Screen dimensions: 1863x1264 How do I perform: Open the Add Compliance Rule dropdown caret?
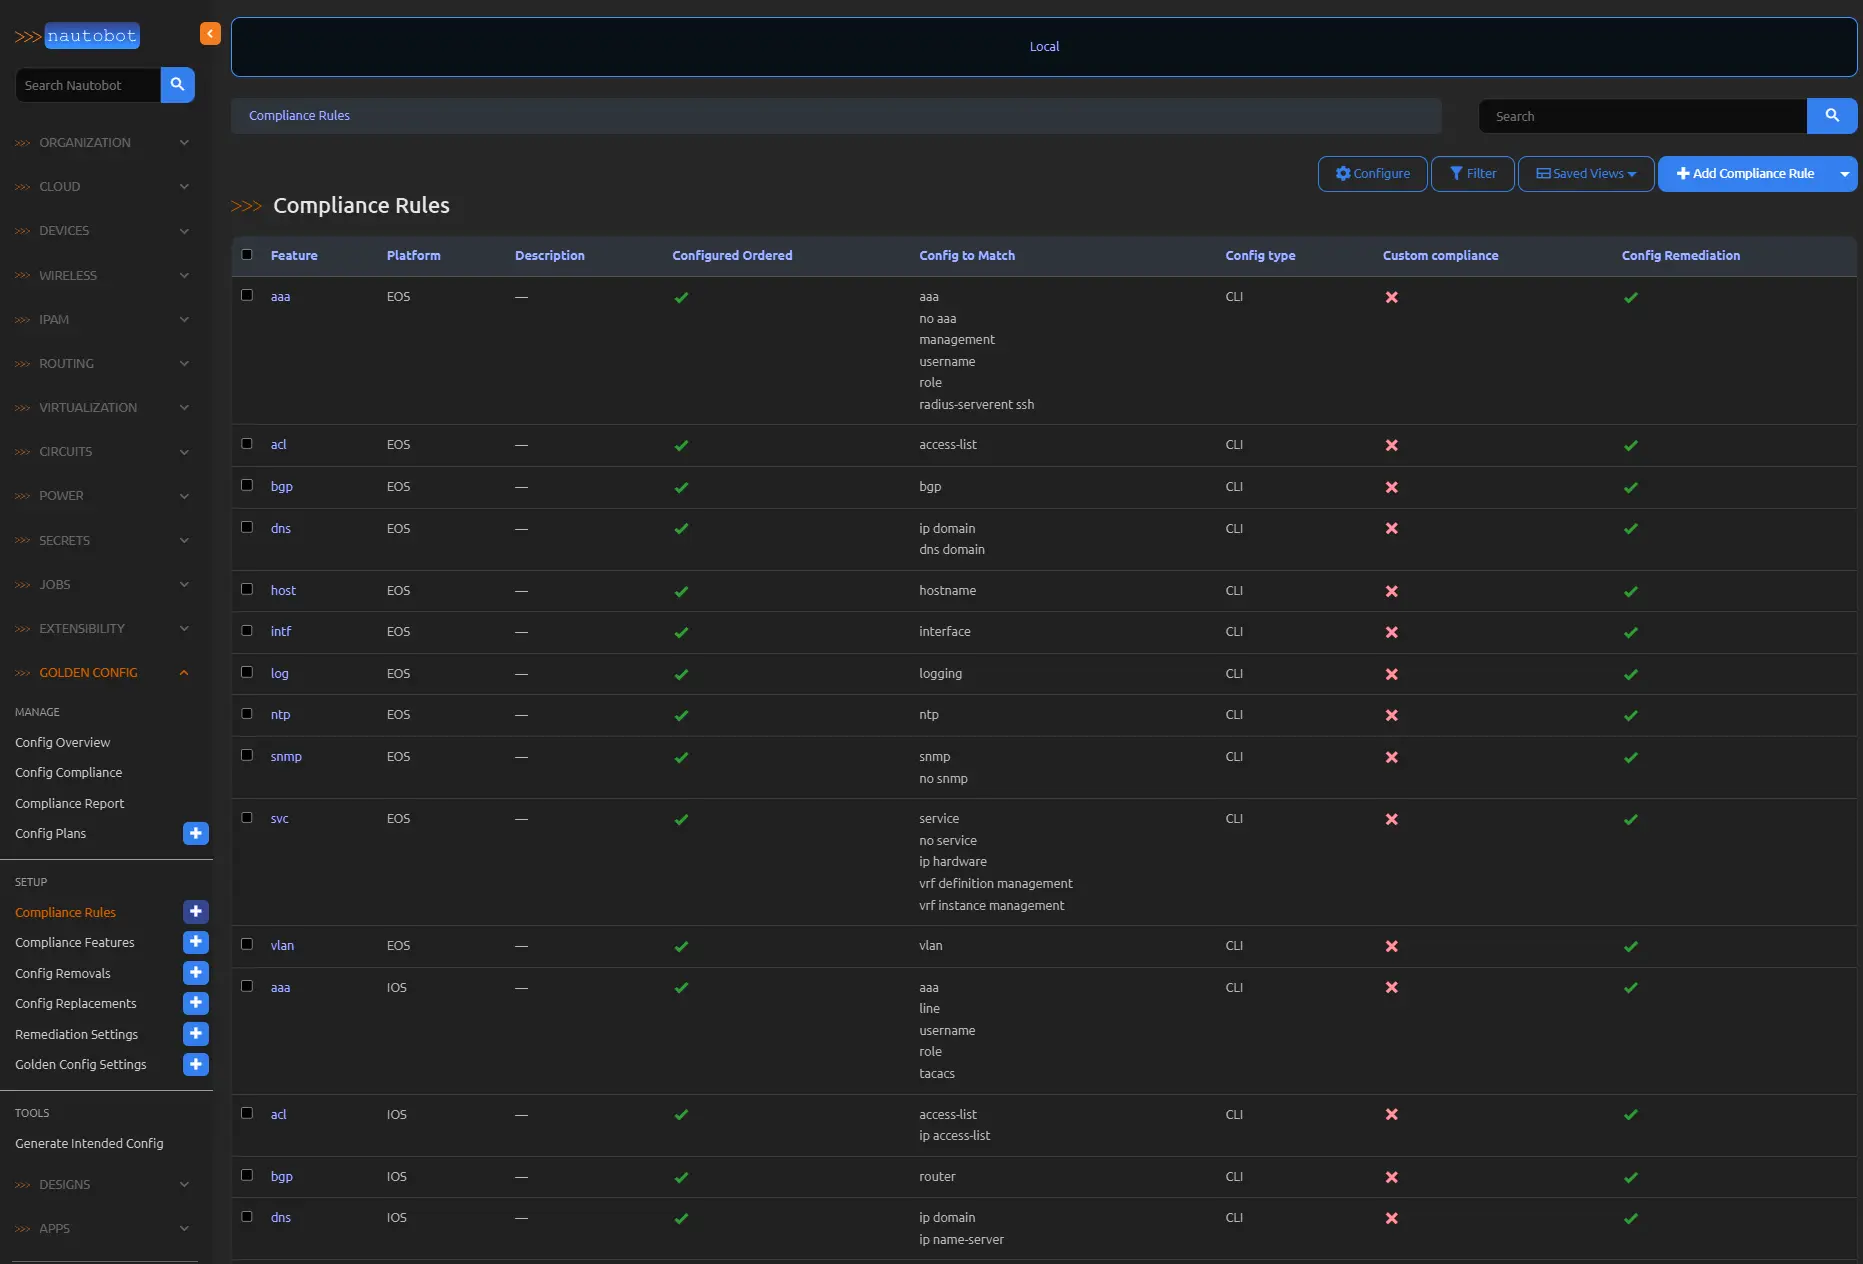(1844, 174)
